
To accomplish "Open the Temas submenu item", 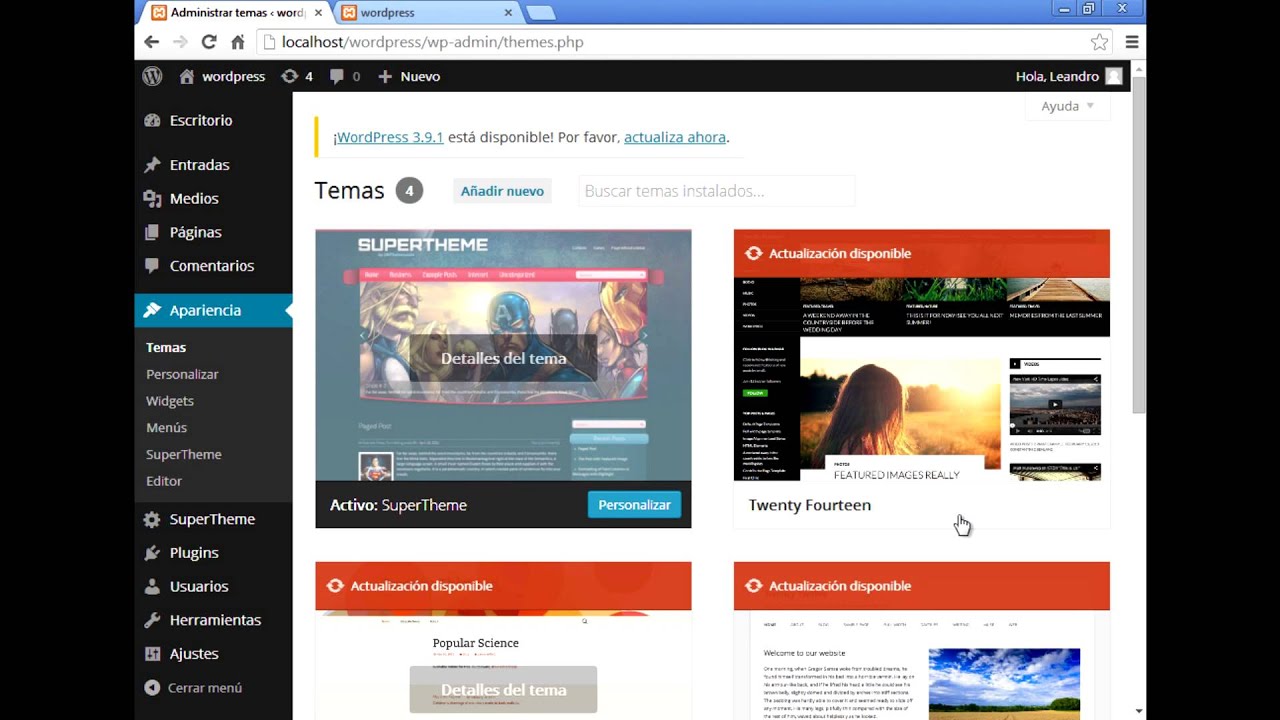I will pos(166,348).
